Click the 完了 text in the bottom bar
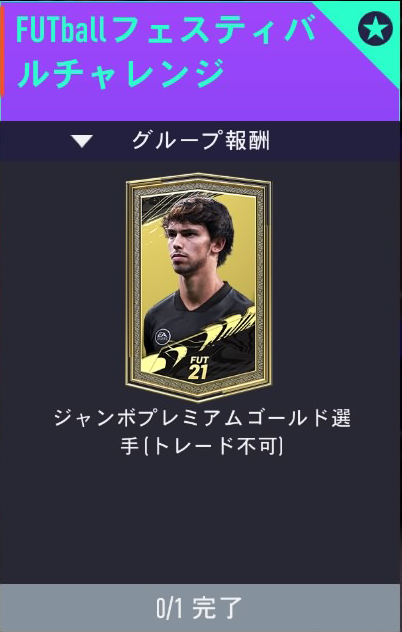Viewport: 402px width, 632px height. (217, 608)
